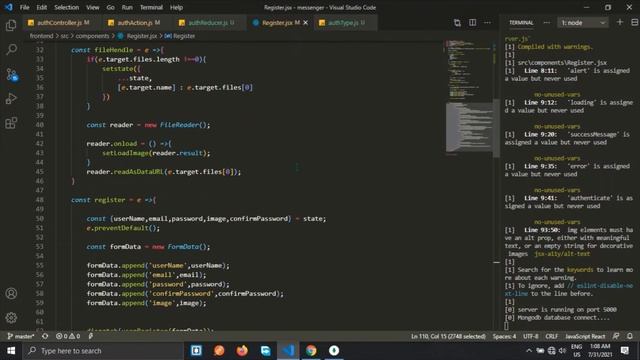Open the Manage gear icon
Screen dimensions: 640x360
pos(11,318)
